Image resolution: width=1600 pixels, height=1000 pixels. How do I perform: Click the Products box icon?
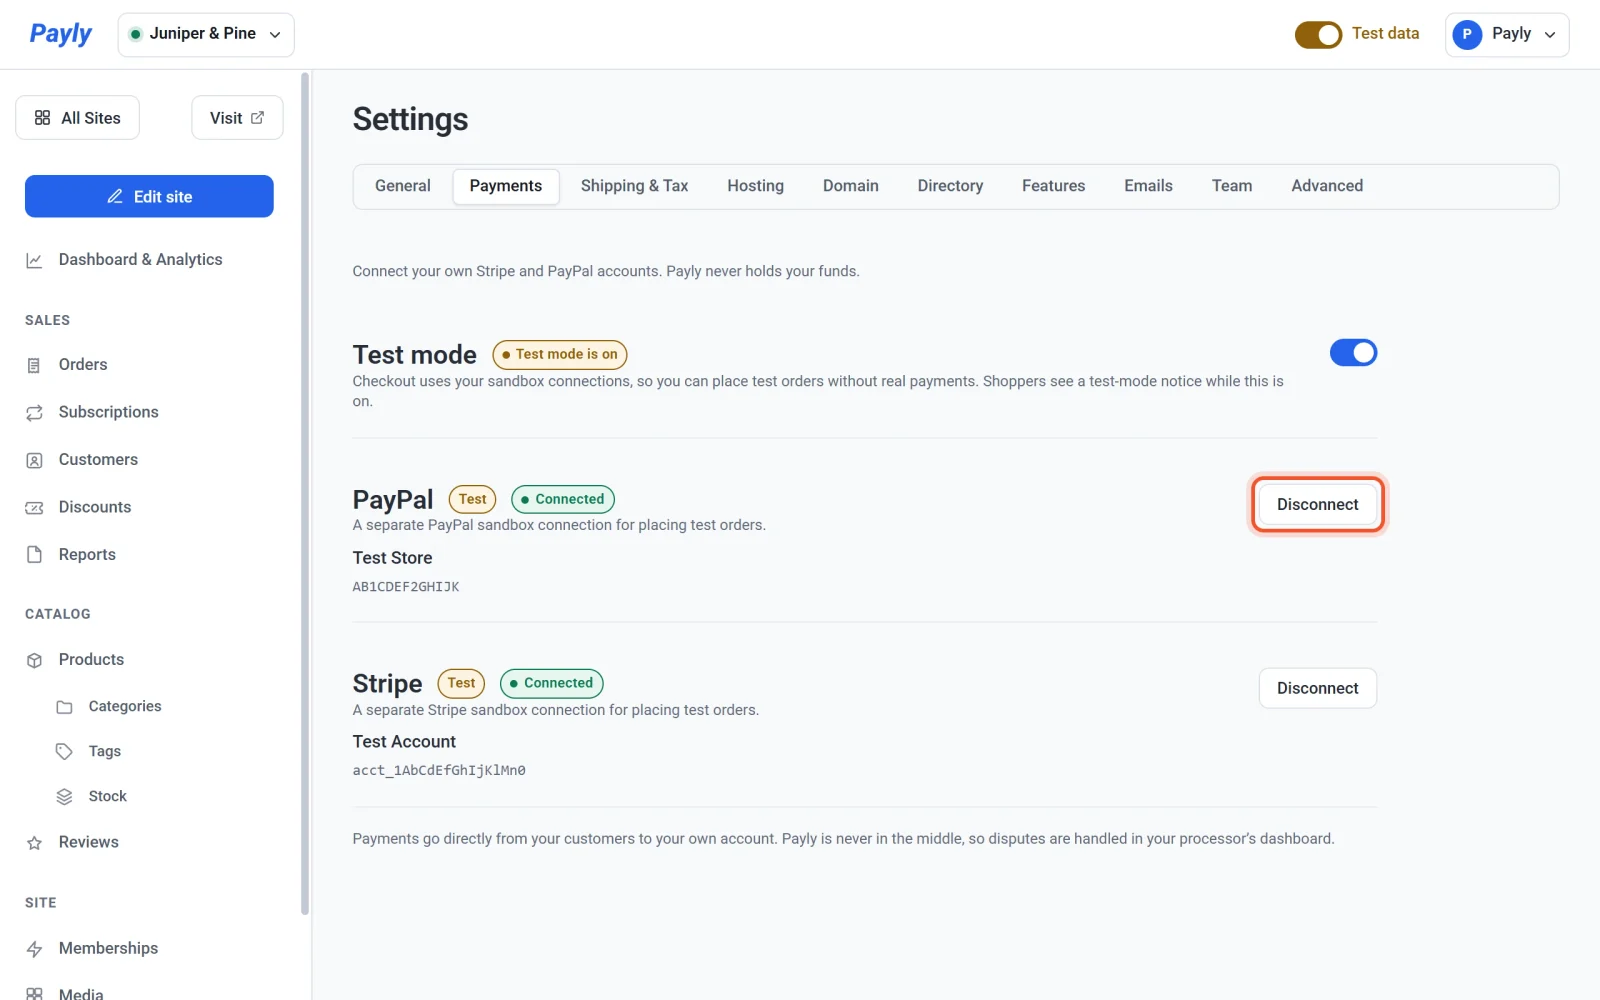point(34,660)
